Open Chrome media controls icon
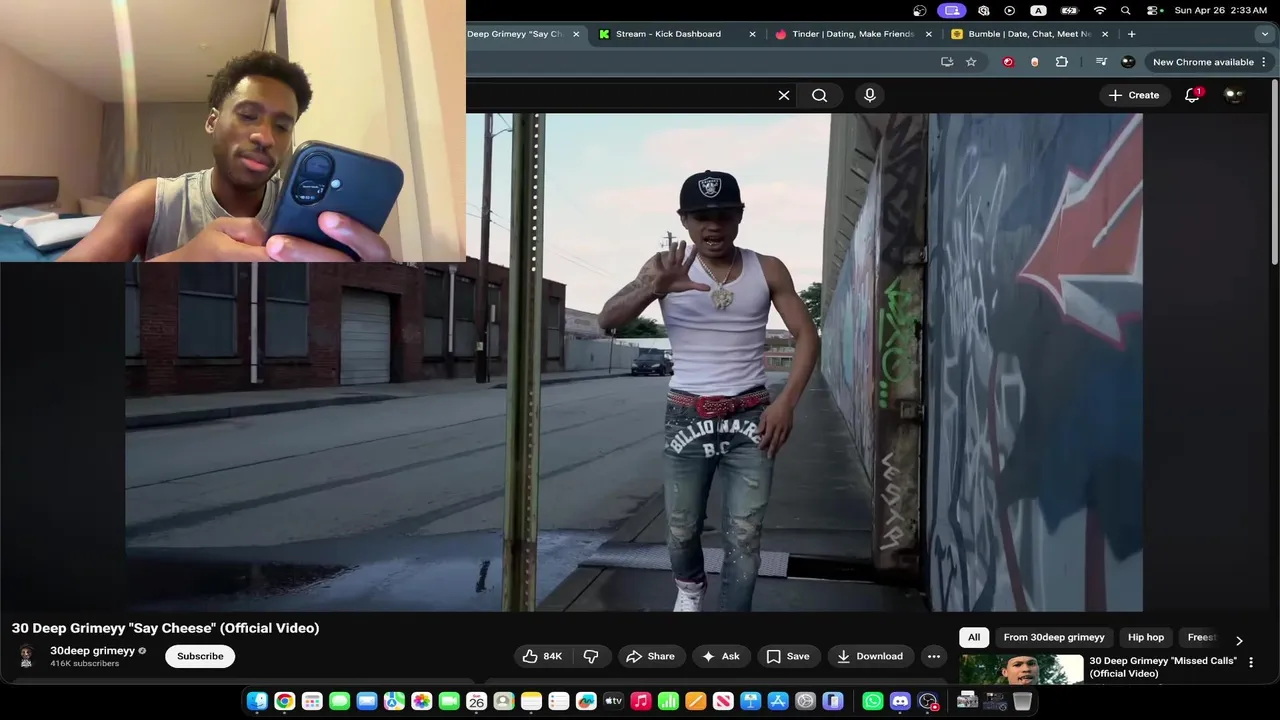Screen dimensions: 1280x720 [1101, 62]
